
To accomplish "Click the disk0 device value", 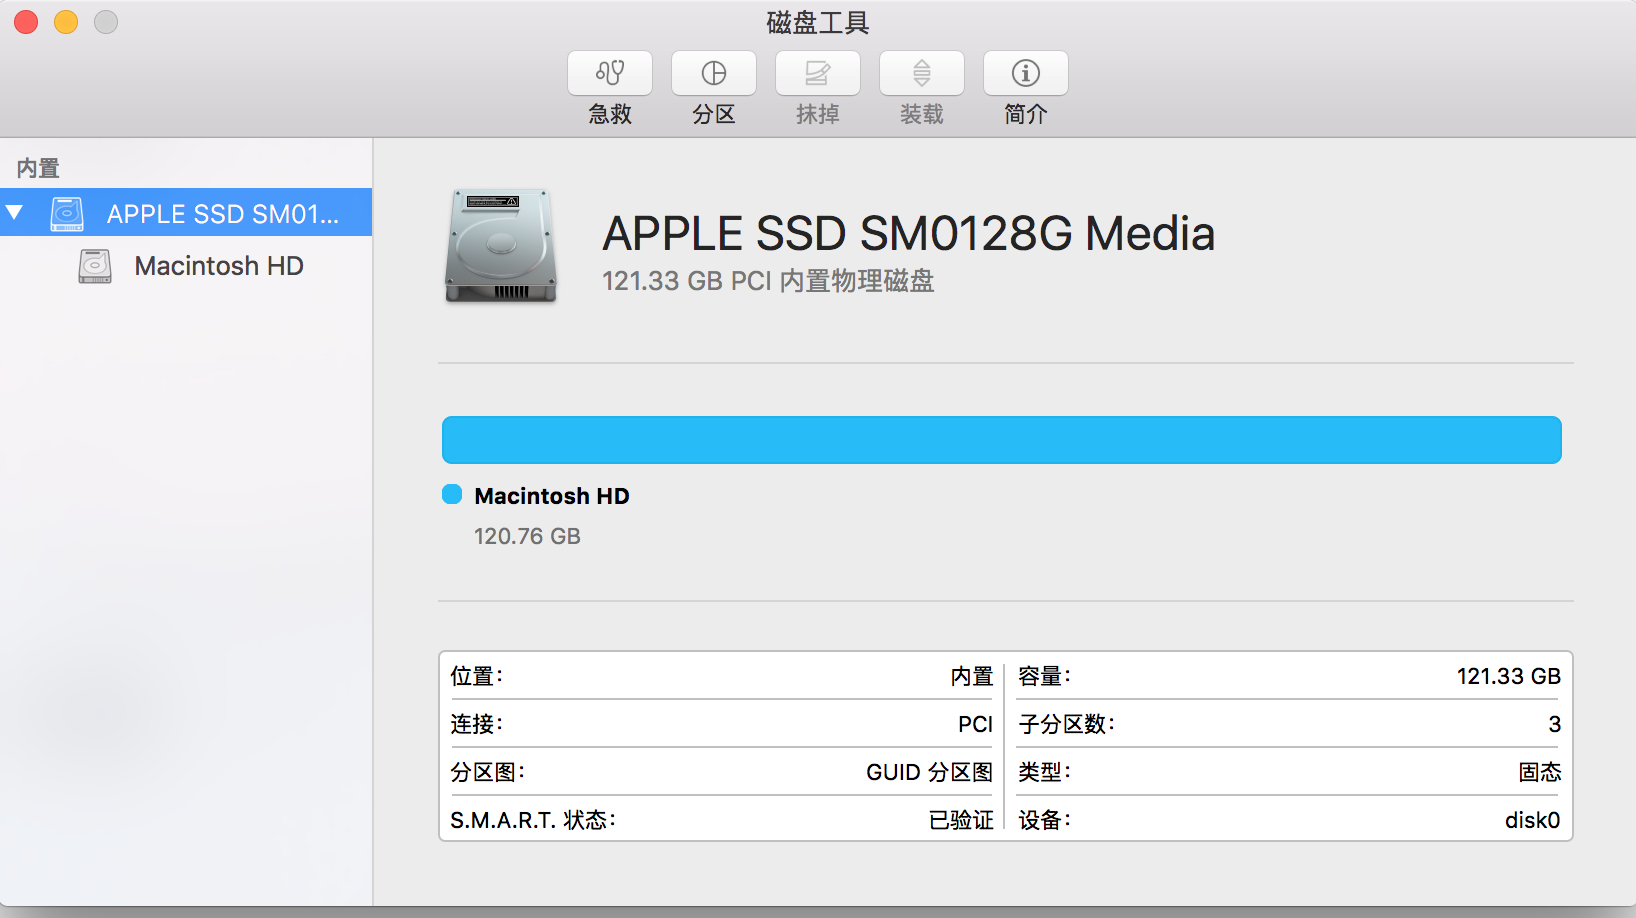I will (x=1532, y=820).
